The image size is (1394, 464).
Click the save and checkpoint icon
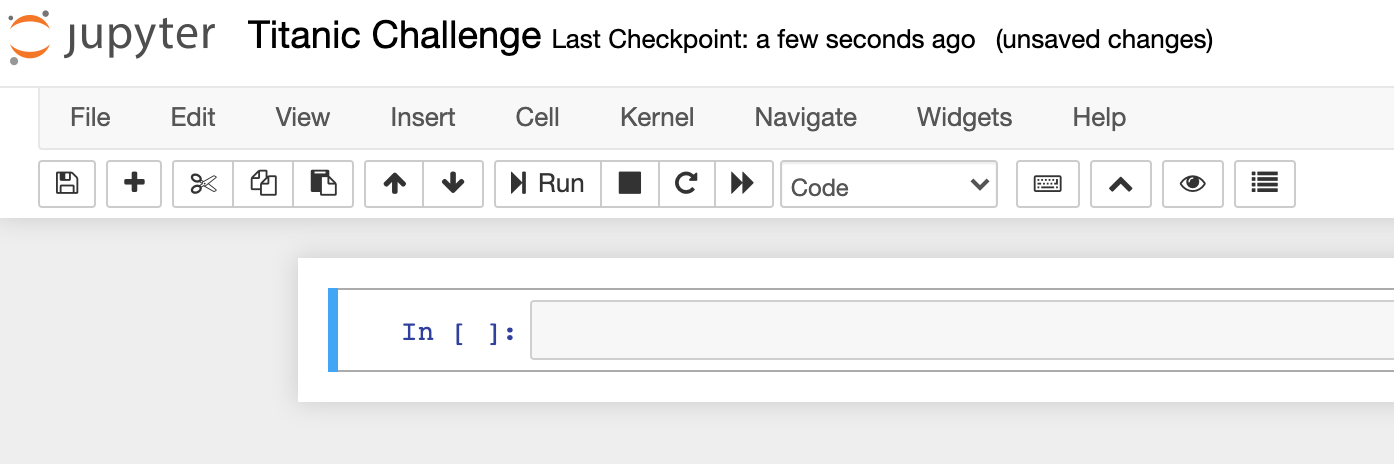tap(67, 184)
